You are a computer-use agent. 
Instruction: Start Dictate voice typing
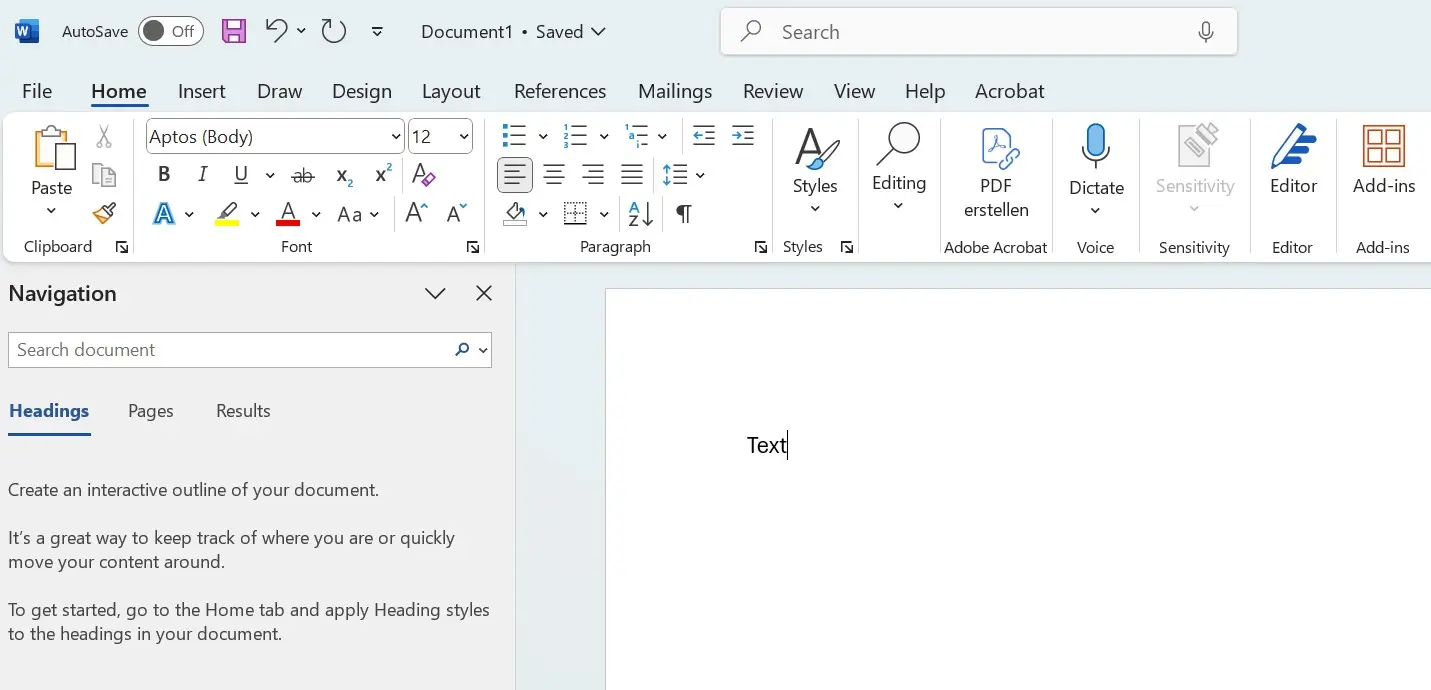1096,160
